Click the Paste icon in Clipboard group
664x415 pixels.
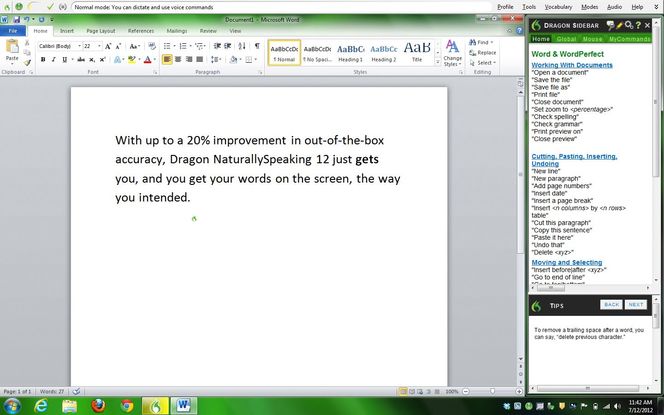coord(12,53)
